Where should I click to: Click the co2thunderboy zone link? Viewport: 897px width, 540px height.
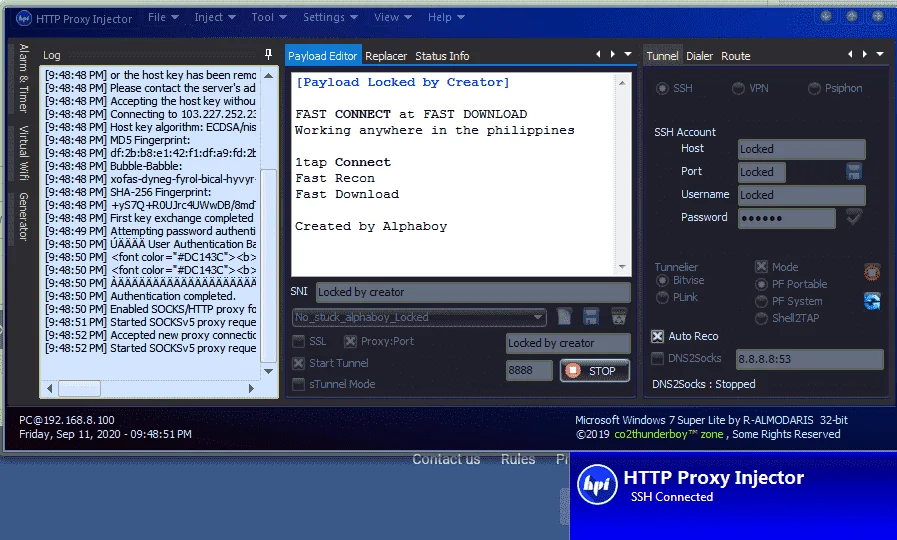tap(669, 434)
